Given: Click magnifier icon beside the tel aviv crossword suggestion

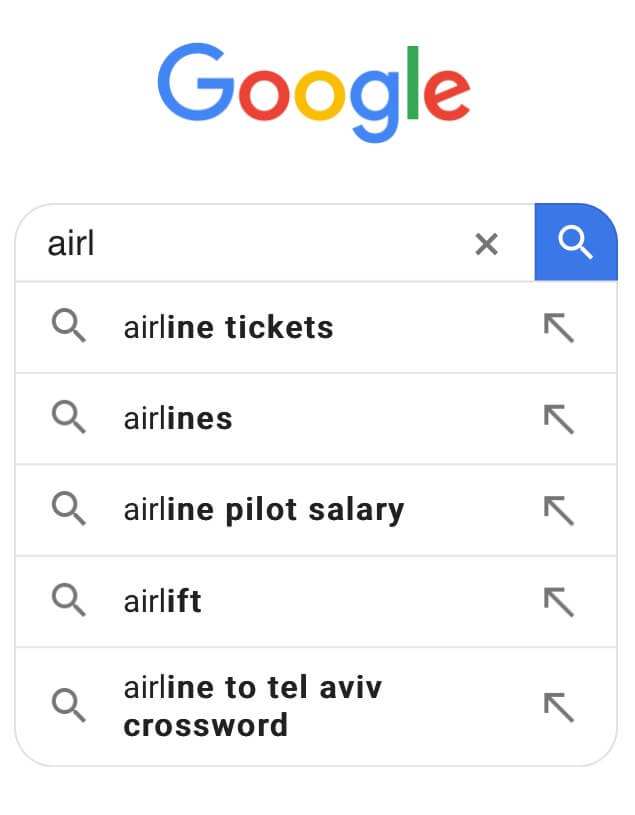Looking at the screenshot, I should coord(69,705).
